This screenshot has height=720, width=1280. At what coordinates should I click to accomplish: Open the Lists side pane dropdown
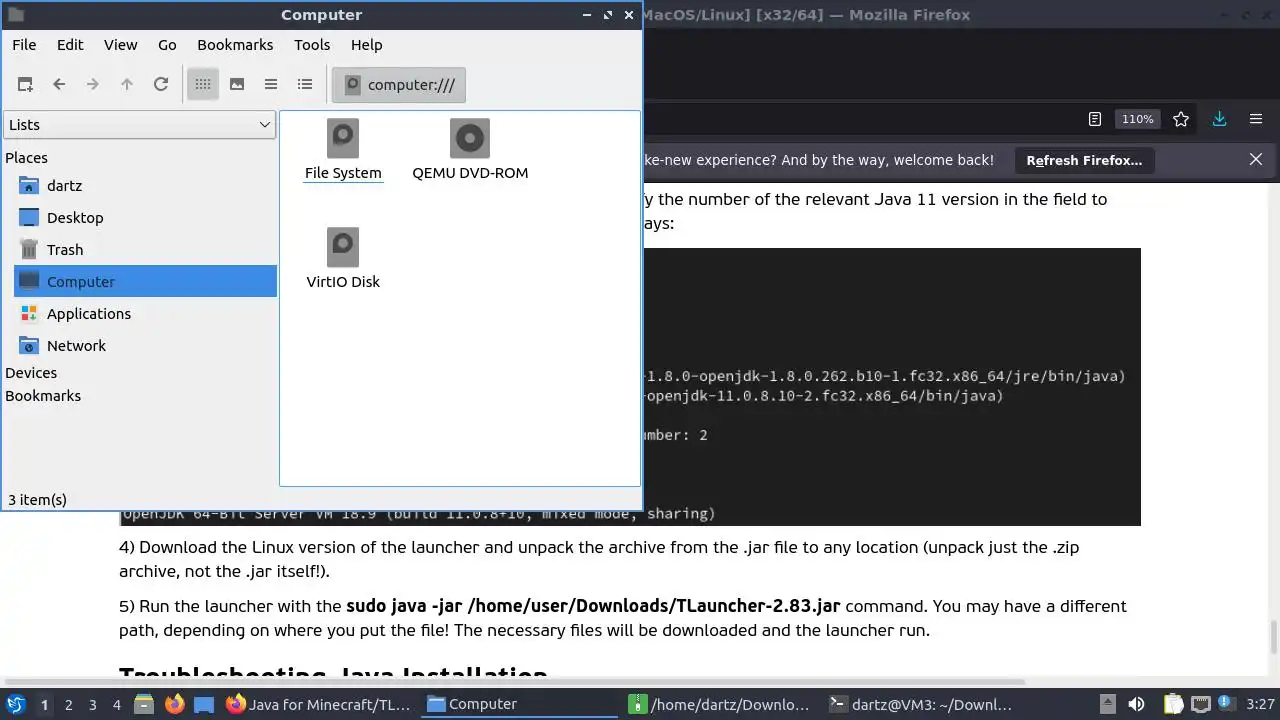pos(139,124)
